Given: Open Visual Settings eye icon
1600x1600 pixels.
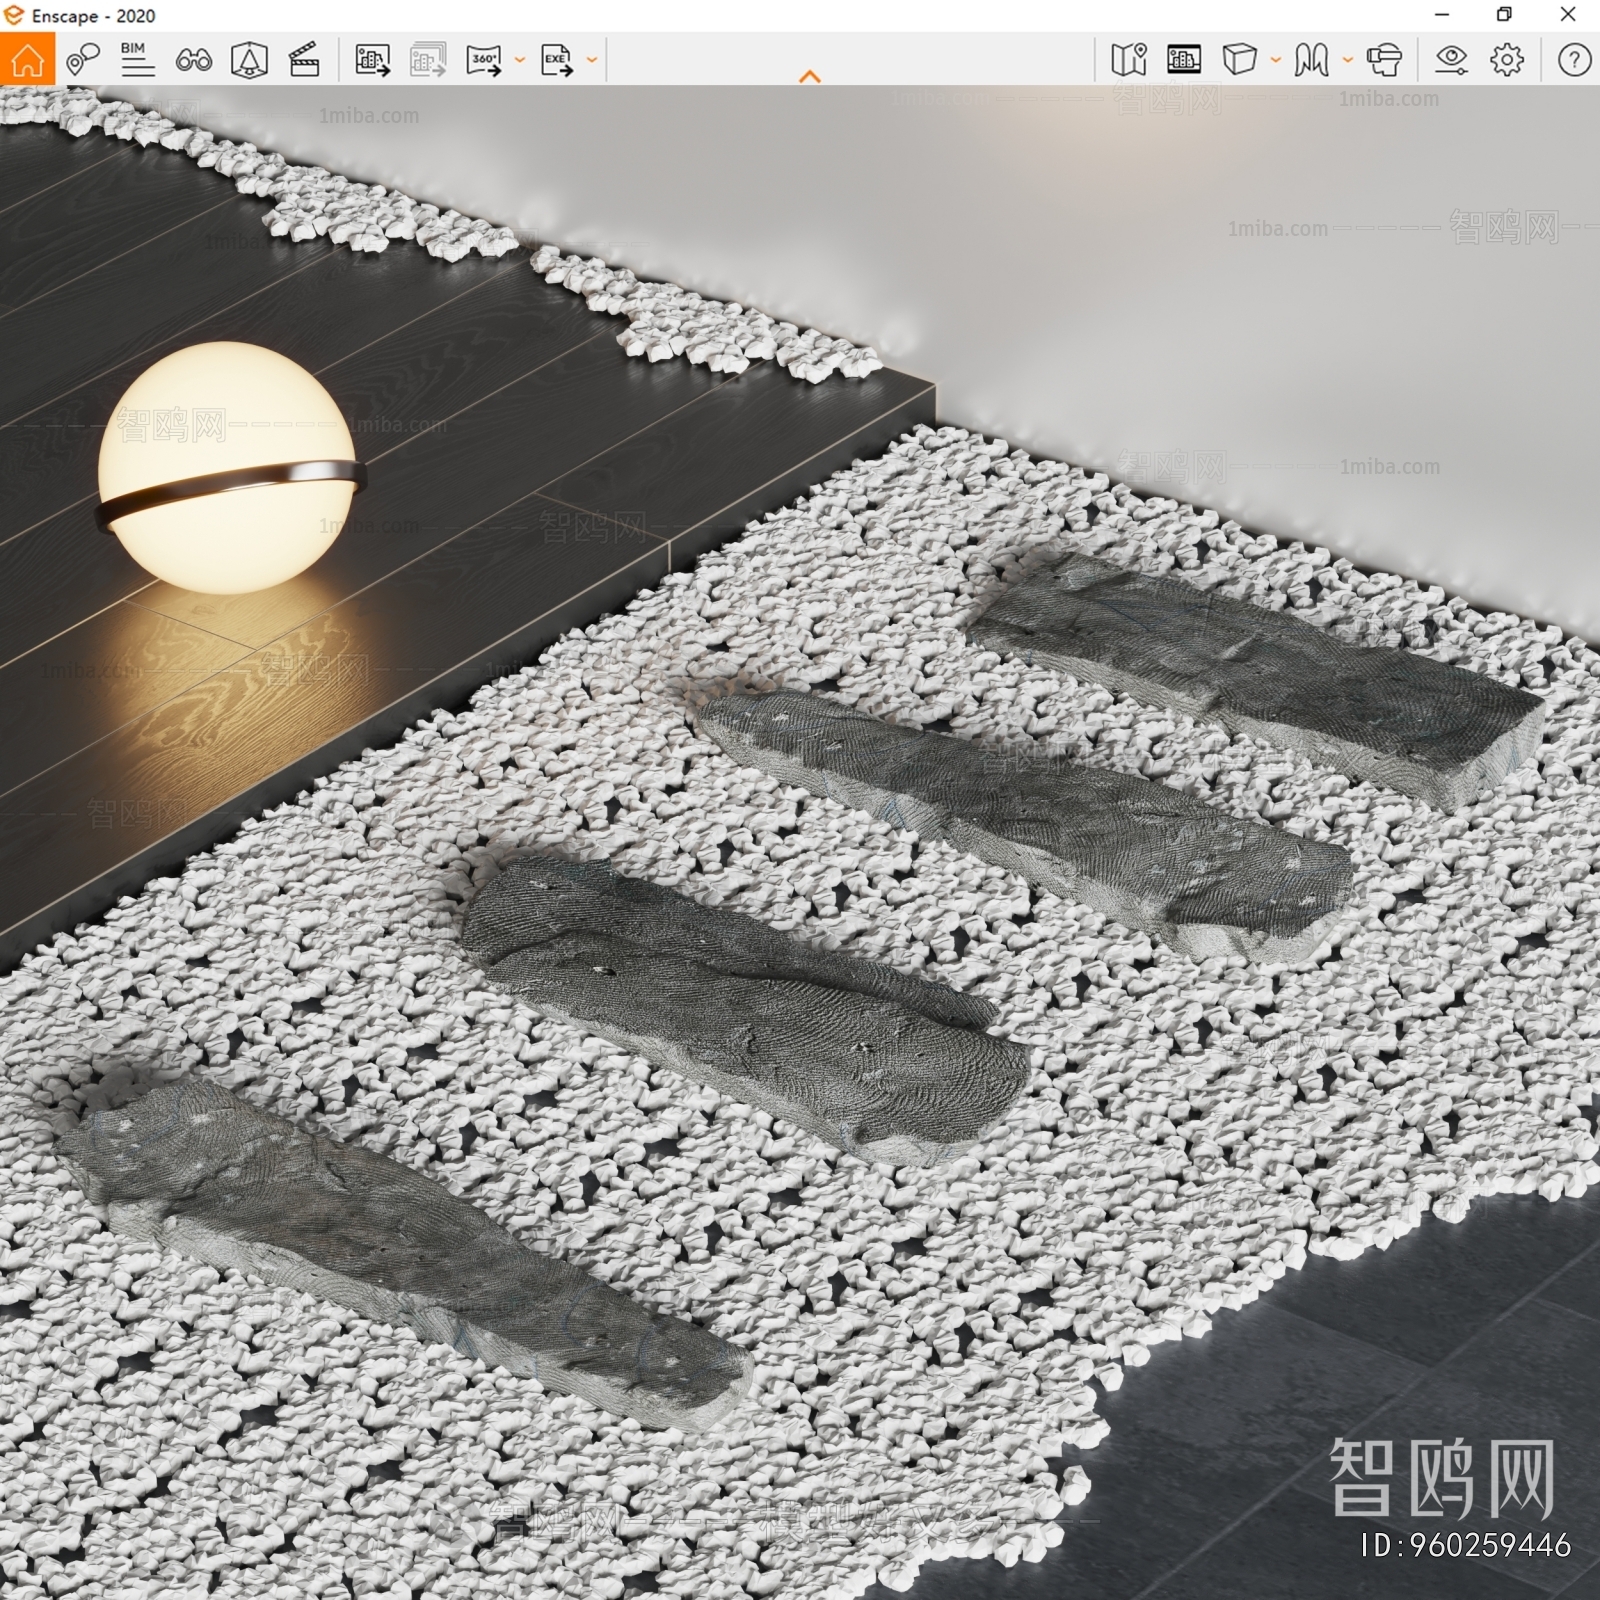Looking at the screenshot, I should (1451, 60).
